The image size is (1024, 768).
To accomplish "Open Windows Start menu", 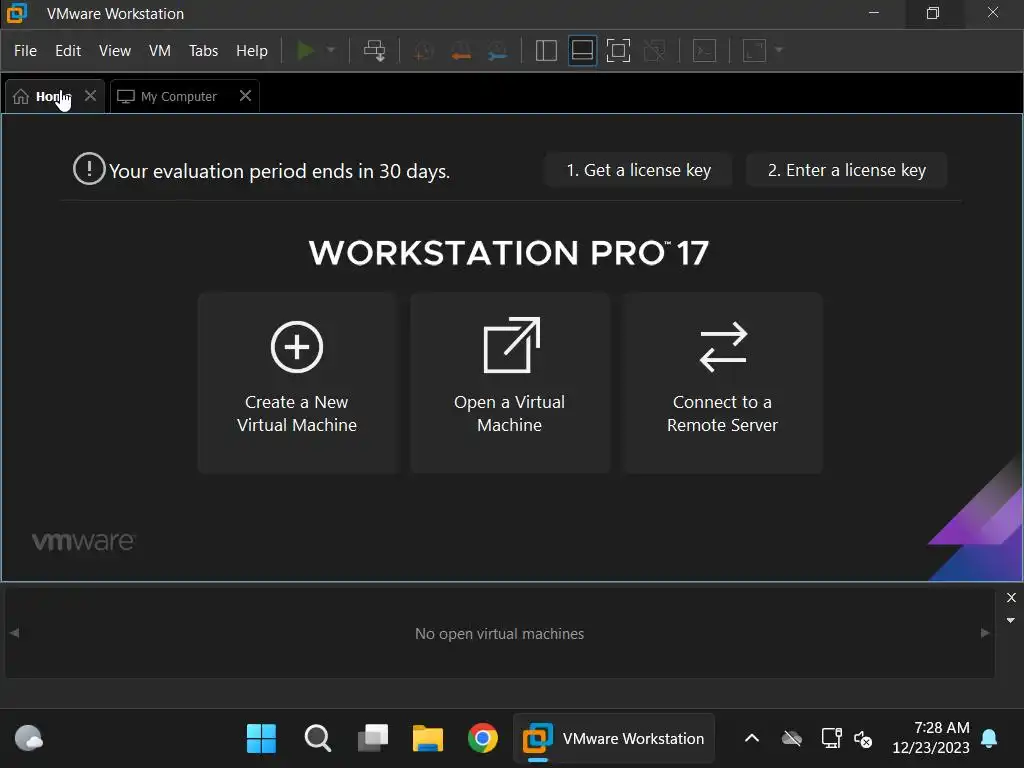I will click(261, 739).
